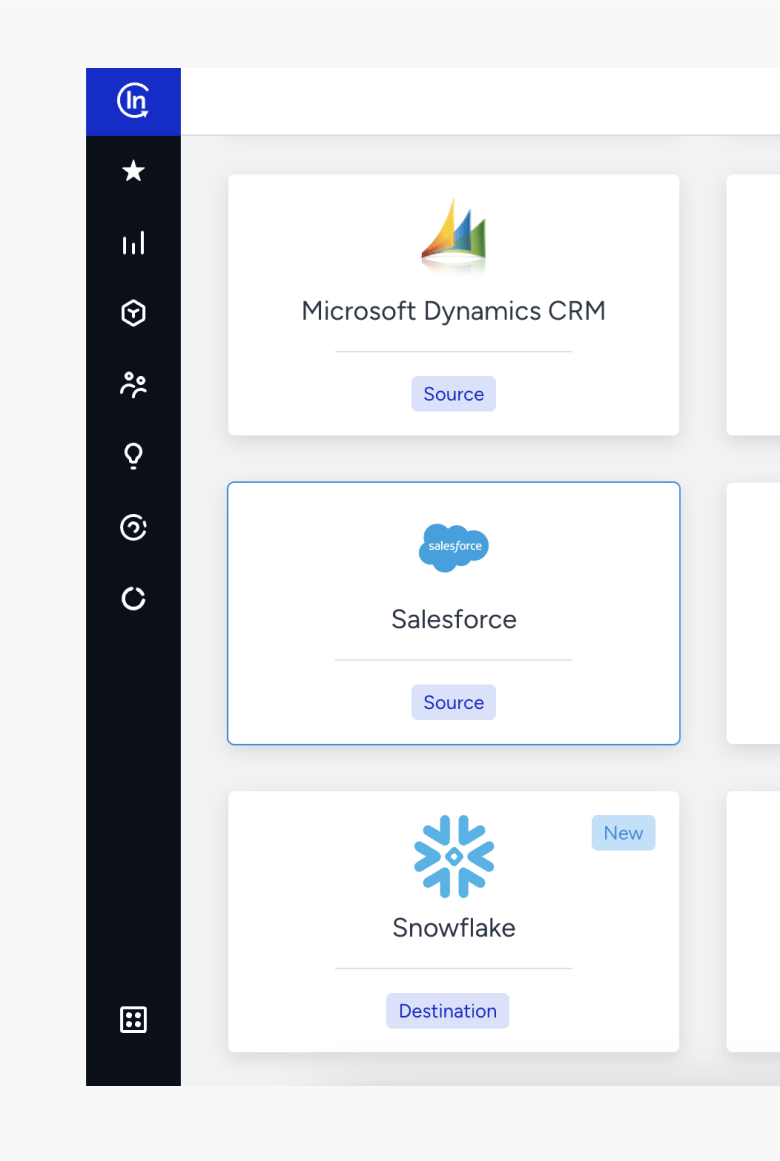Screen dimensions: 780x1161
Task: Click the lightbulb insights icon
Action: (x=133, y=456)
